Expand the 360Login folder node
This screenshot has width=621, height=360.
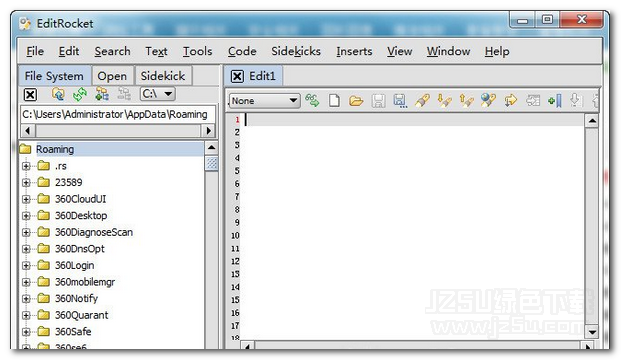click(26, 266)
